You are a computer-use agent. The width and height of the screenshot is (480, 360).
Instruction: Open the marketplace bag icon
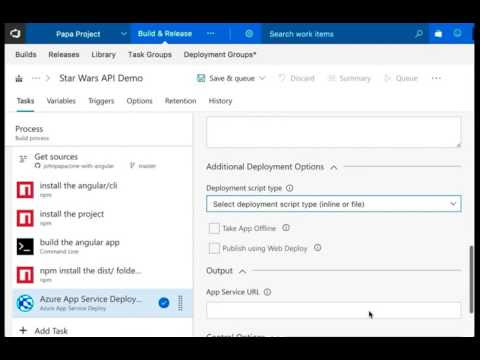tap(438, 34)
